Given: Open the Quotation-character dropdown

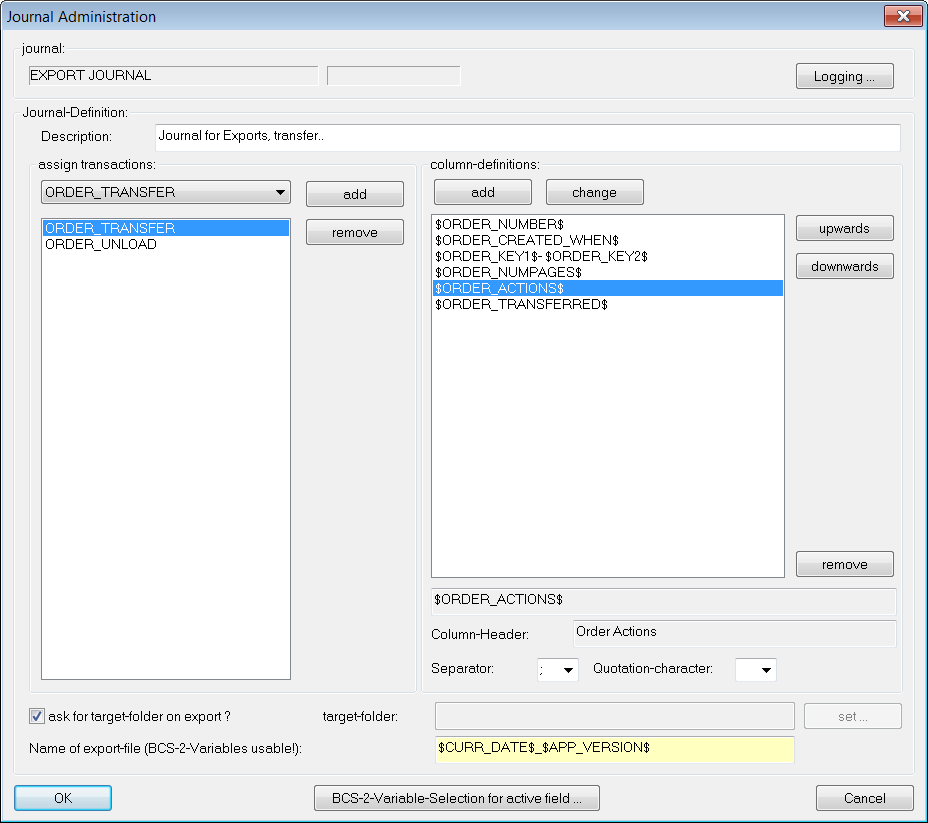Looking at the screenshot, I should point(756,670).
